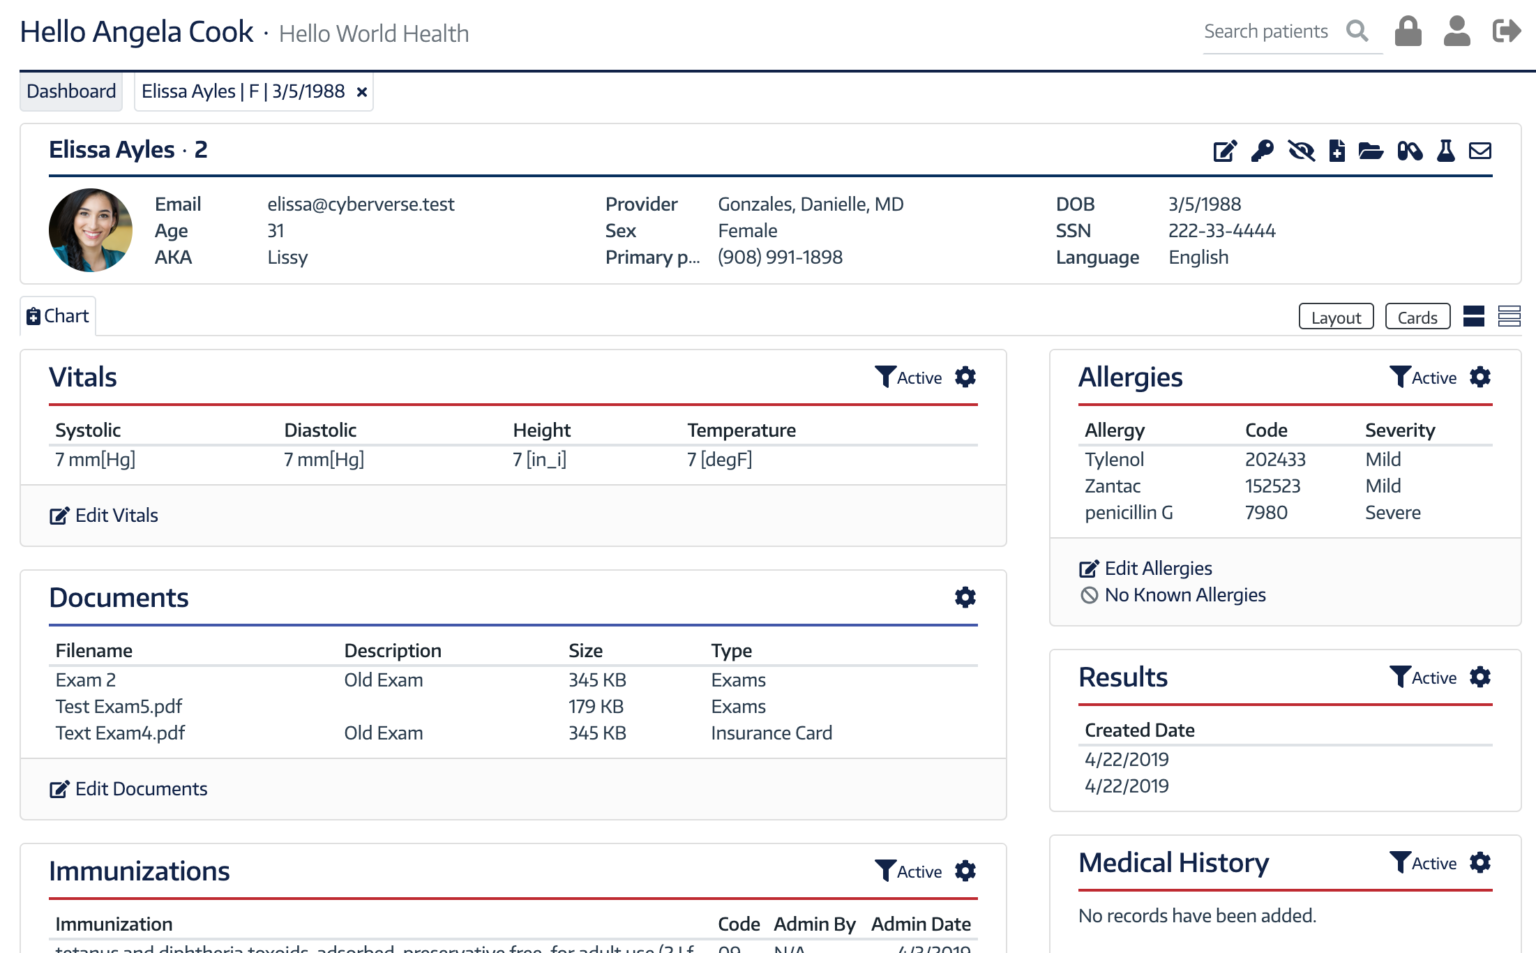Open the Cards dropdown
1536x953 pixels.
(x=1417, y=317)
